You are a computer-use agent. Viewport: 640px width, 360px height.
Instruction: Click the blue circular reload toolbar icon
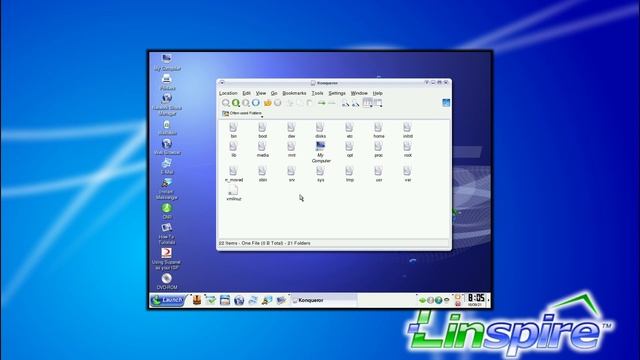point(256,103)
